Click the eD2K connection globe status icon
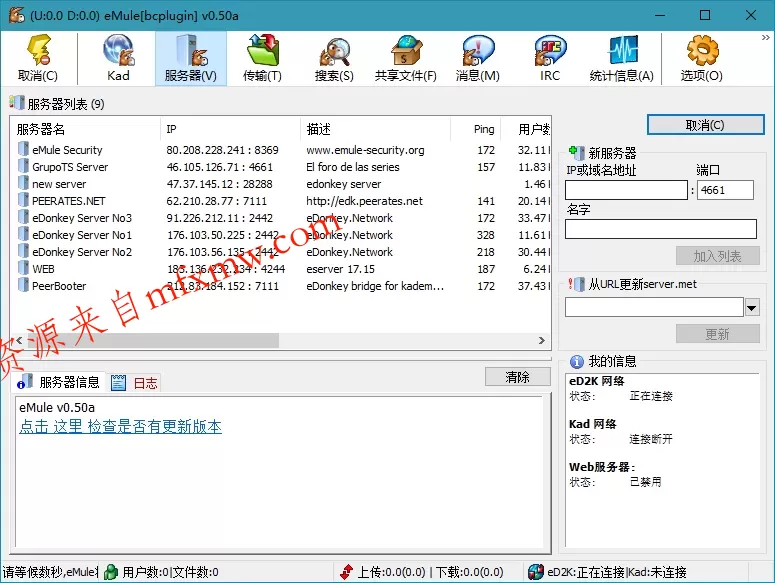This screenshot has height=583, width=775. (x=536, y=572)
